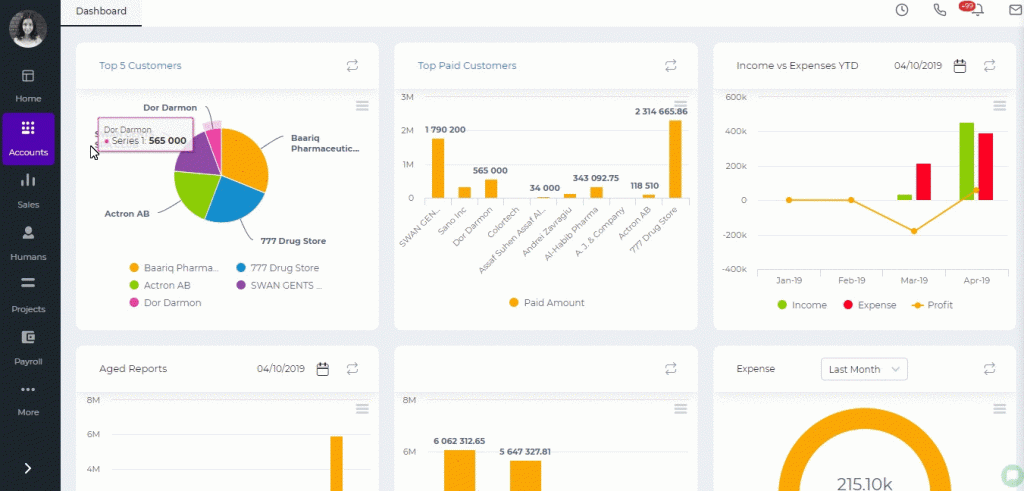Open the Last Month period dropdown
Viewport: 1024px width, 491px height.
pyautogui.click(x=864, y=369)
